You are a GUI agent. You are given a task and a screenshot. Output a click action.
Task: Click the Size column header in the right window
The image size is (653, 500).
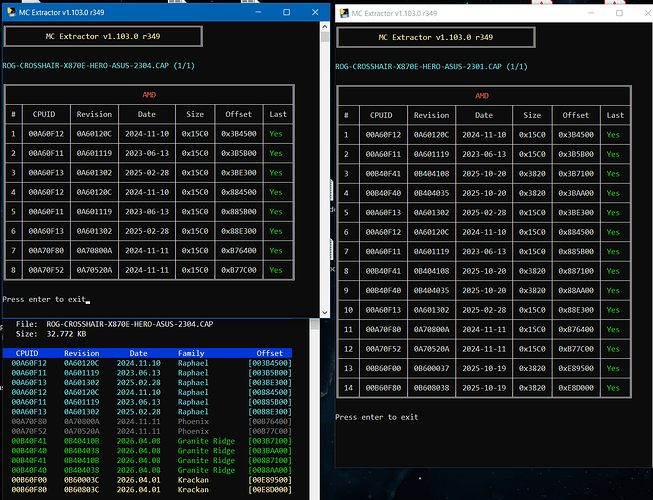(532, 115)
